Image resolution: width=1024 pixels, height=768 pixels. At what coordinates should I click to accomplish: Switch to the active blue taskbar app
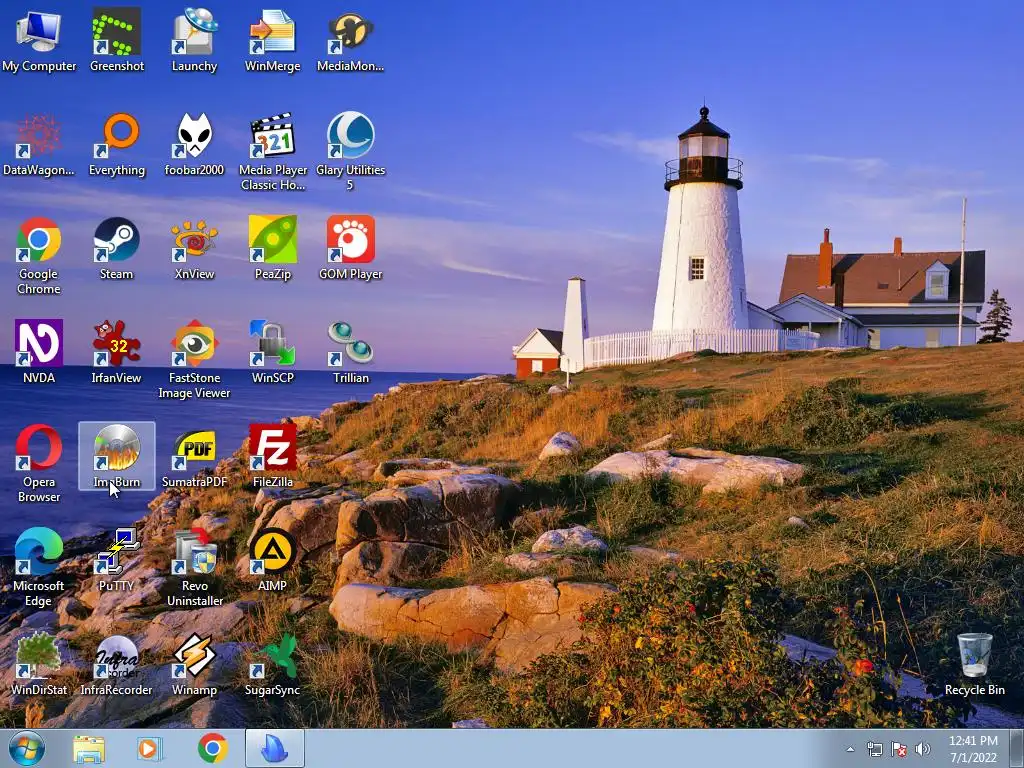click(274, 748)
